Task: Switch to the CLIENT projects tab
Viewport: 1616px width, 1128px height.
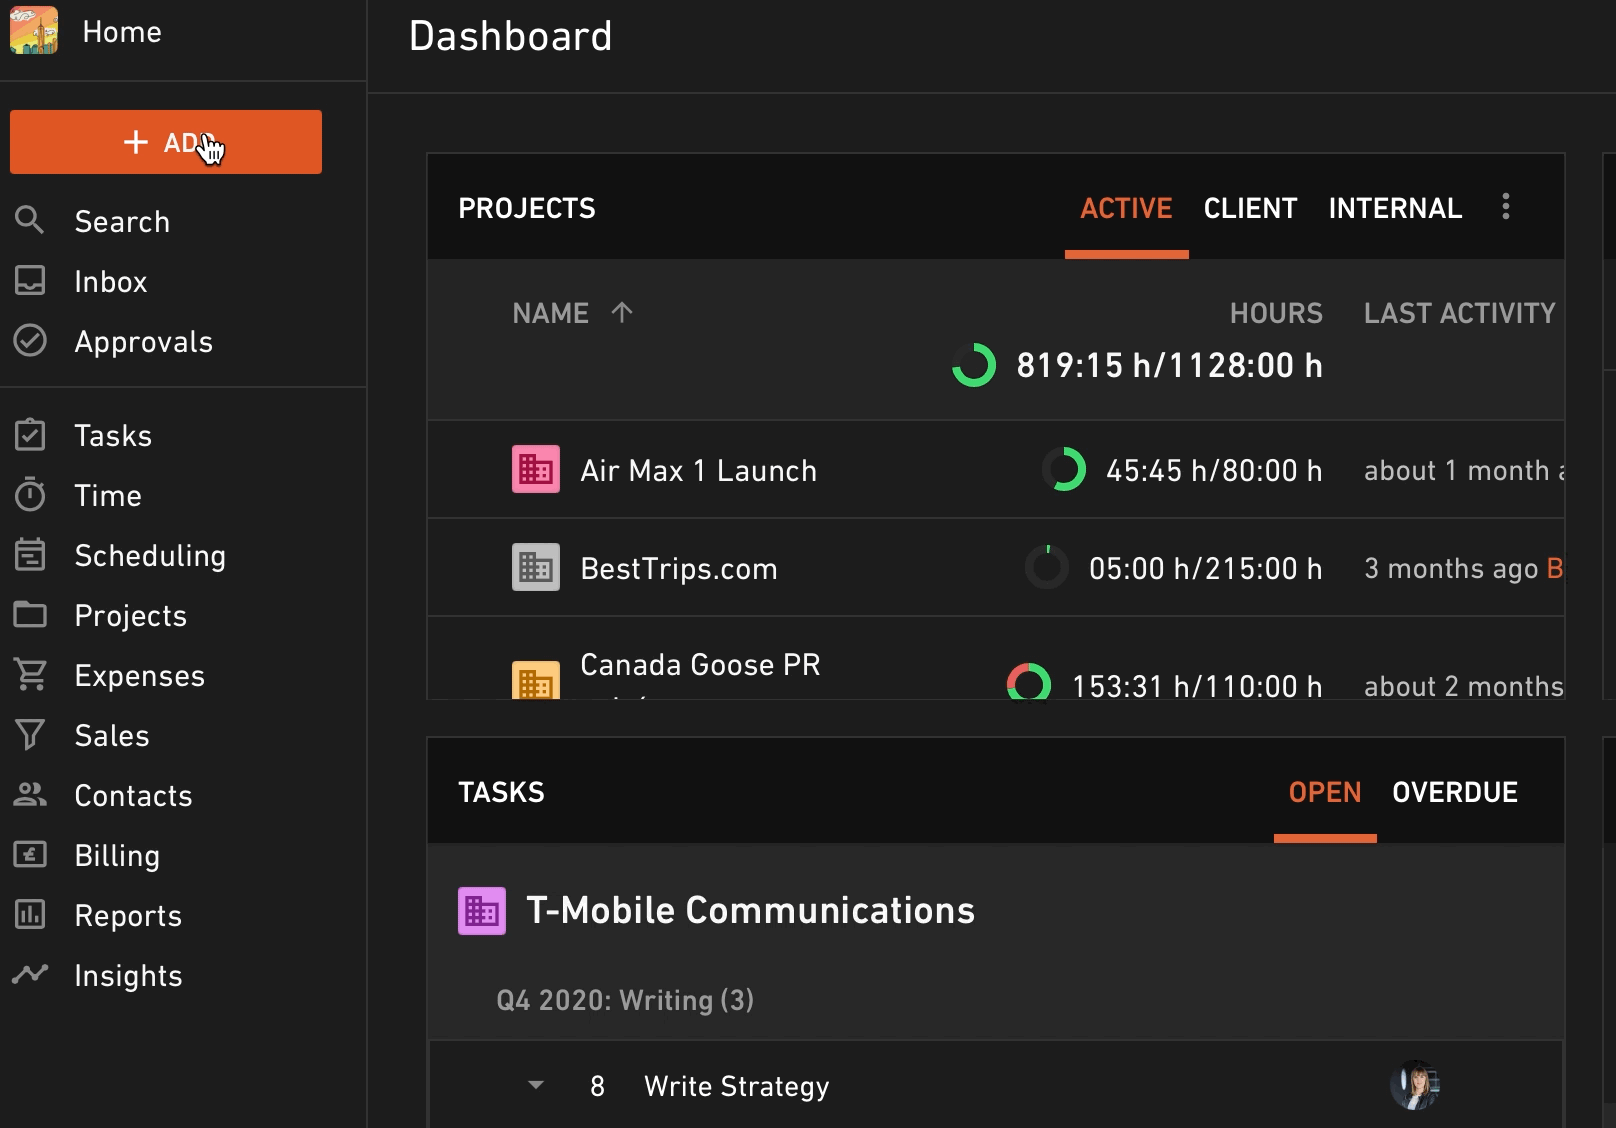Action: (x=1250, y=208)
